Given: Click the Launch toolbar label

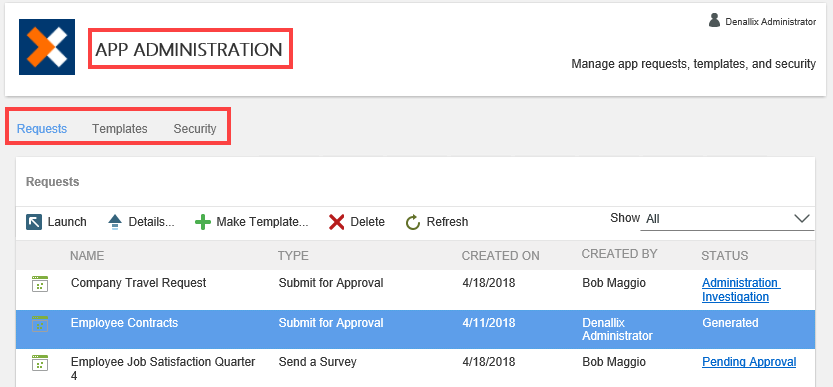Looking at the screenshot, I should [67, 222].
